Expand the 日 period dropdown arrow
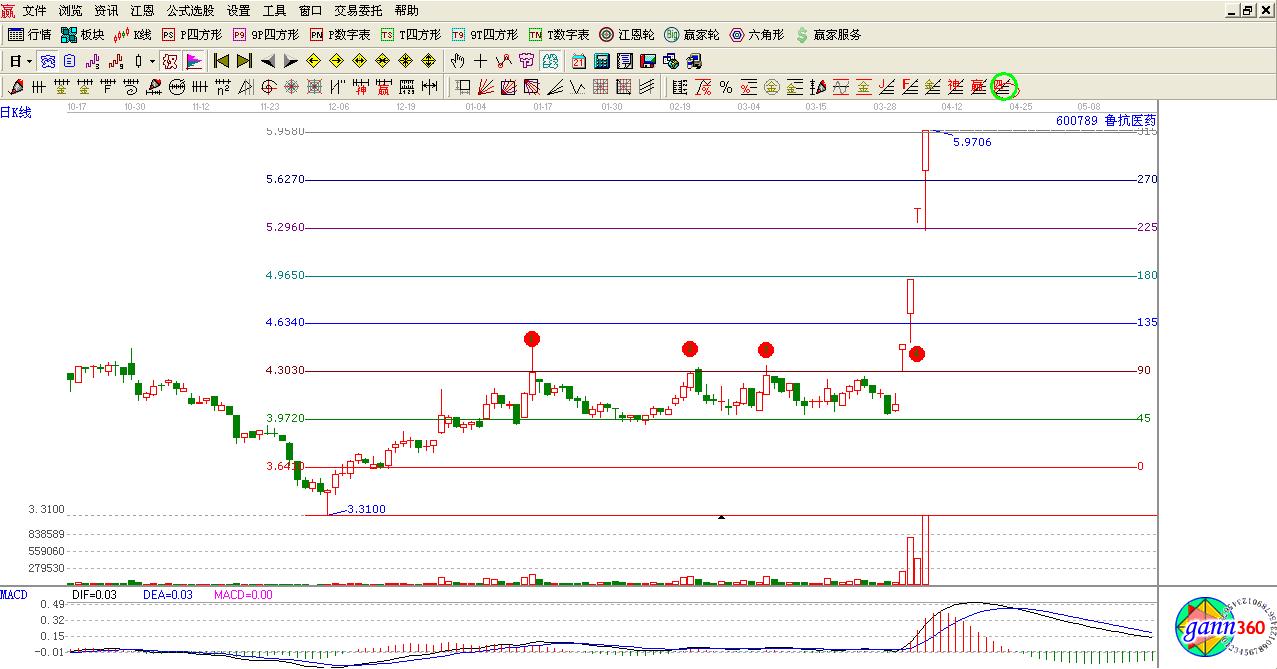This screenshot has width=1277, height=669. 30,61
